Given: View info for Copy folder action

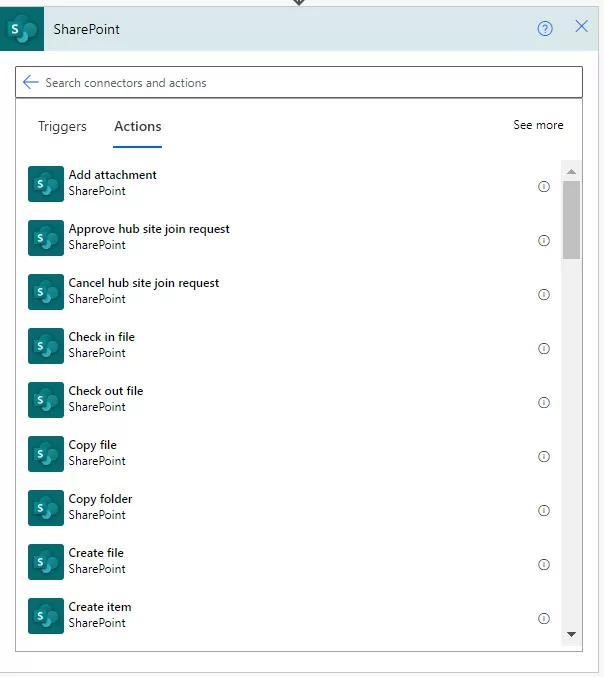Looking at the screenshot, I should [x=544, y=510].
